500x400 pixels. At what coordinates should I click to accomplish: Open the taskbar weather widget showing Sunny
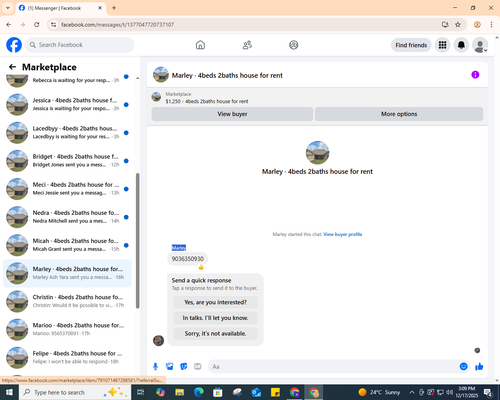tap(379, 392)
